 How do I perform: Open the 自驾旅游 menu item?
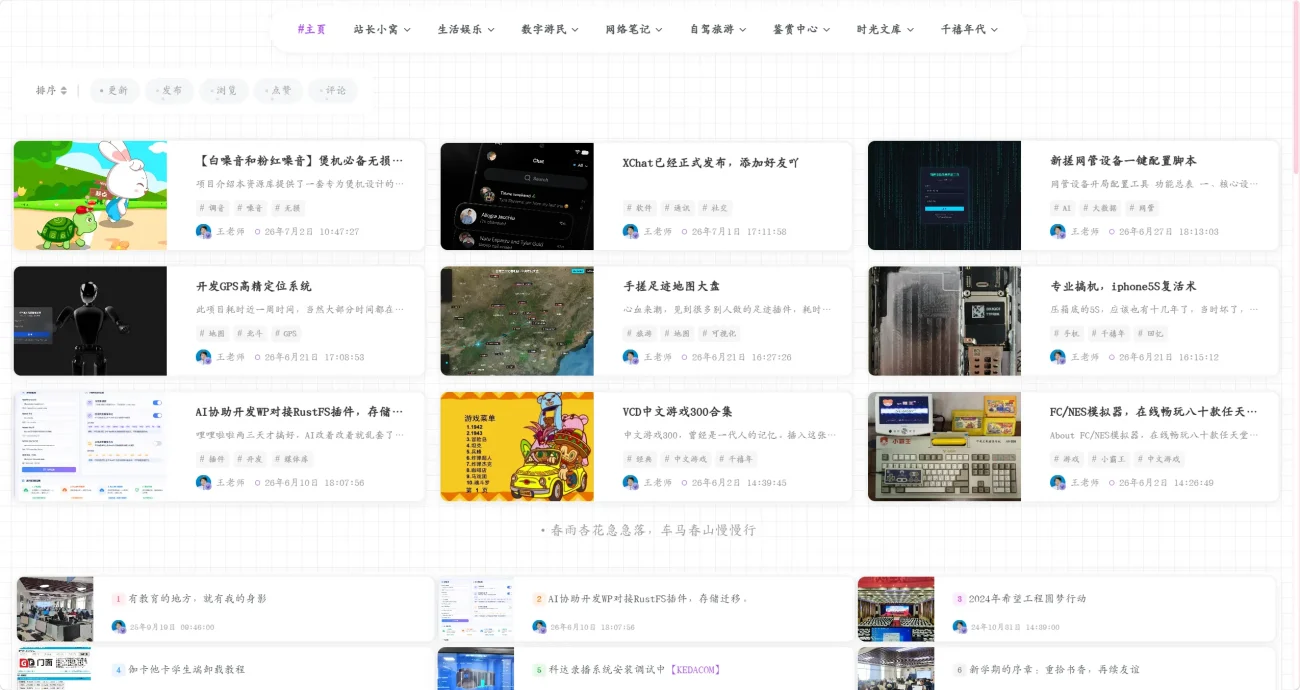718,29
